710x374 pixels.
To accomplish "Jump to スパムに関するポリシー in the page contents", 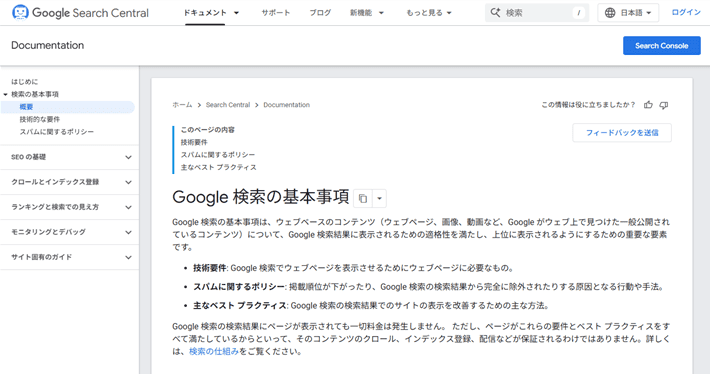I will 218,155.
